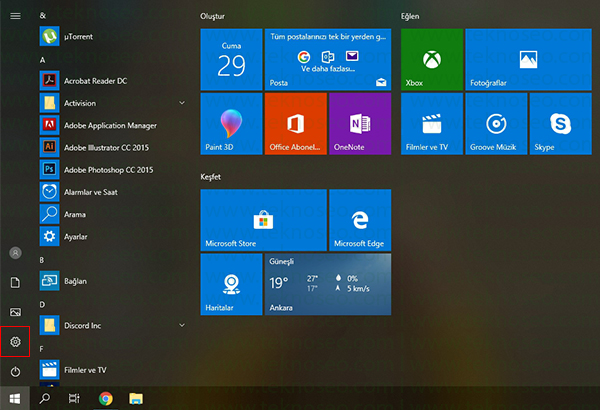600x410 pixels.
Task: Open File Explorer from taskbar
Action: coord(136,399)
